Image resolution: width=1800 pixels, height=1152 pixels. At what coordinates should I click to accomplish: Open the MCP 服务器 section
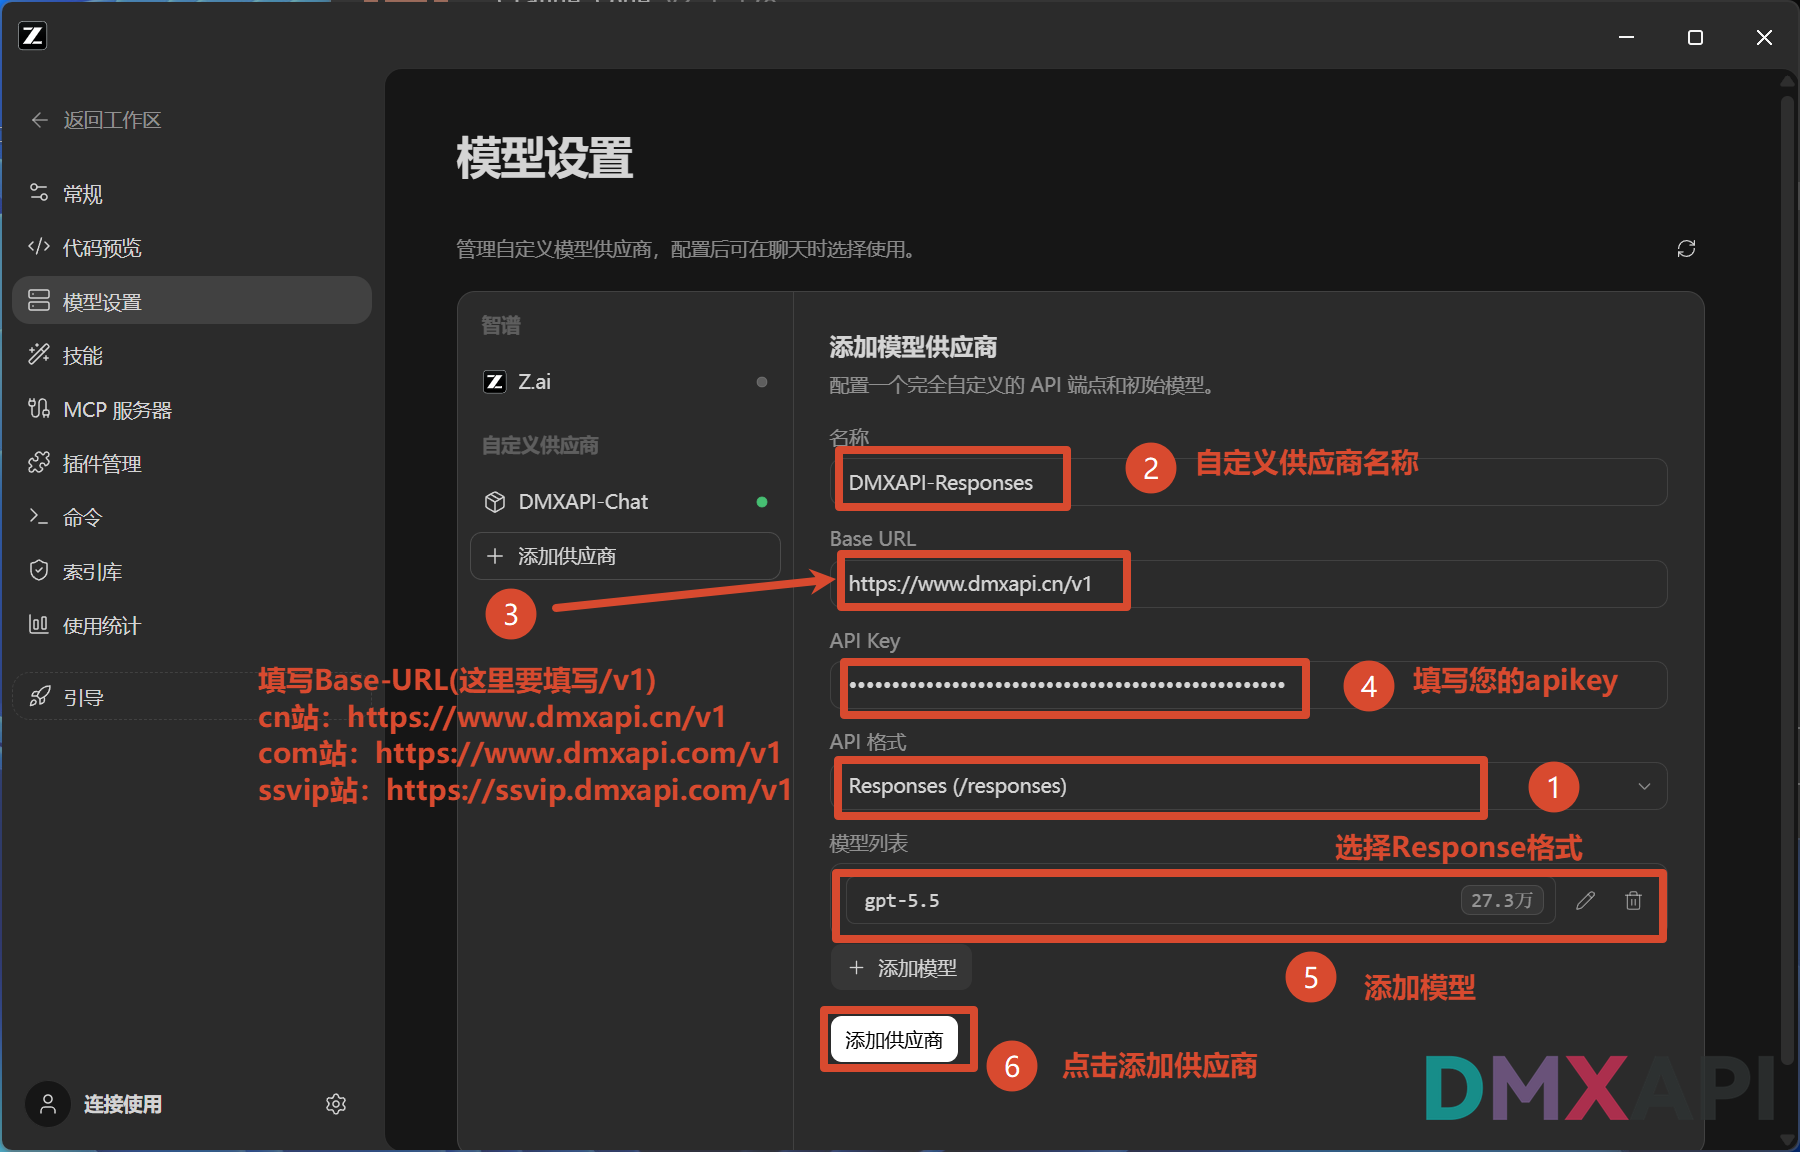(192, 409)
